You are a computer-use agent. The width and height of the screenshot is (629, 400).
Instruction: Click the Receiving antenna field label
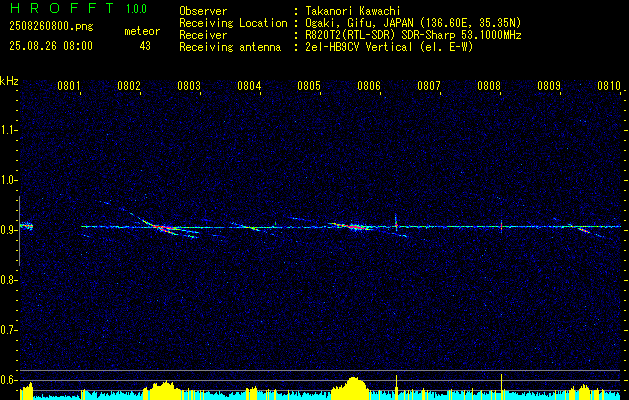point(230,47)
